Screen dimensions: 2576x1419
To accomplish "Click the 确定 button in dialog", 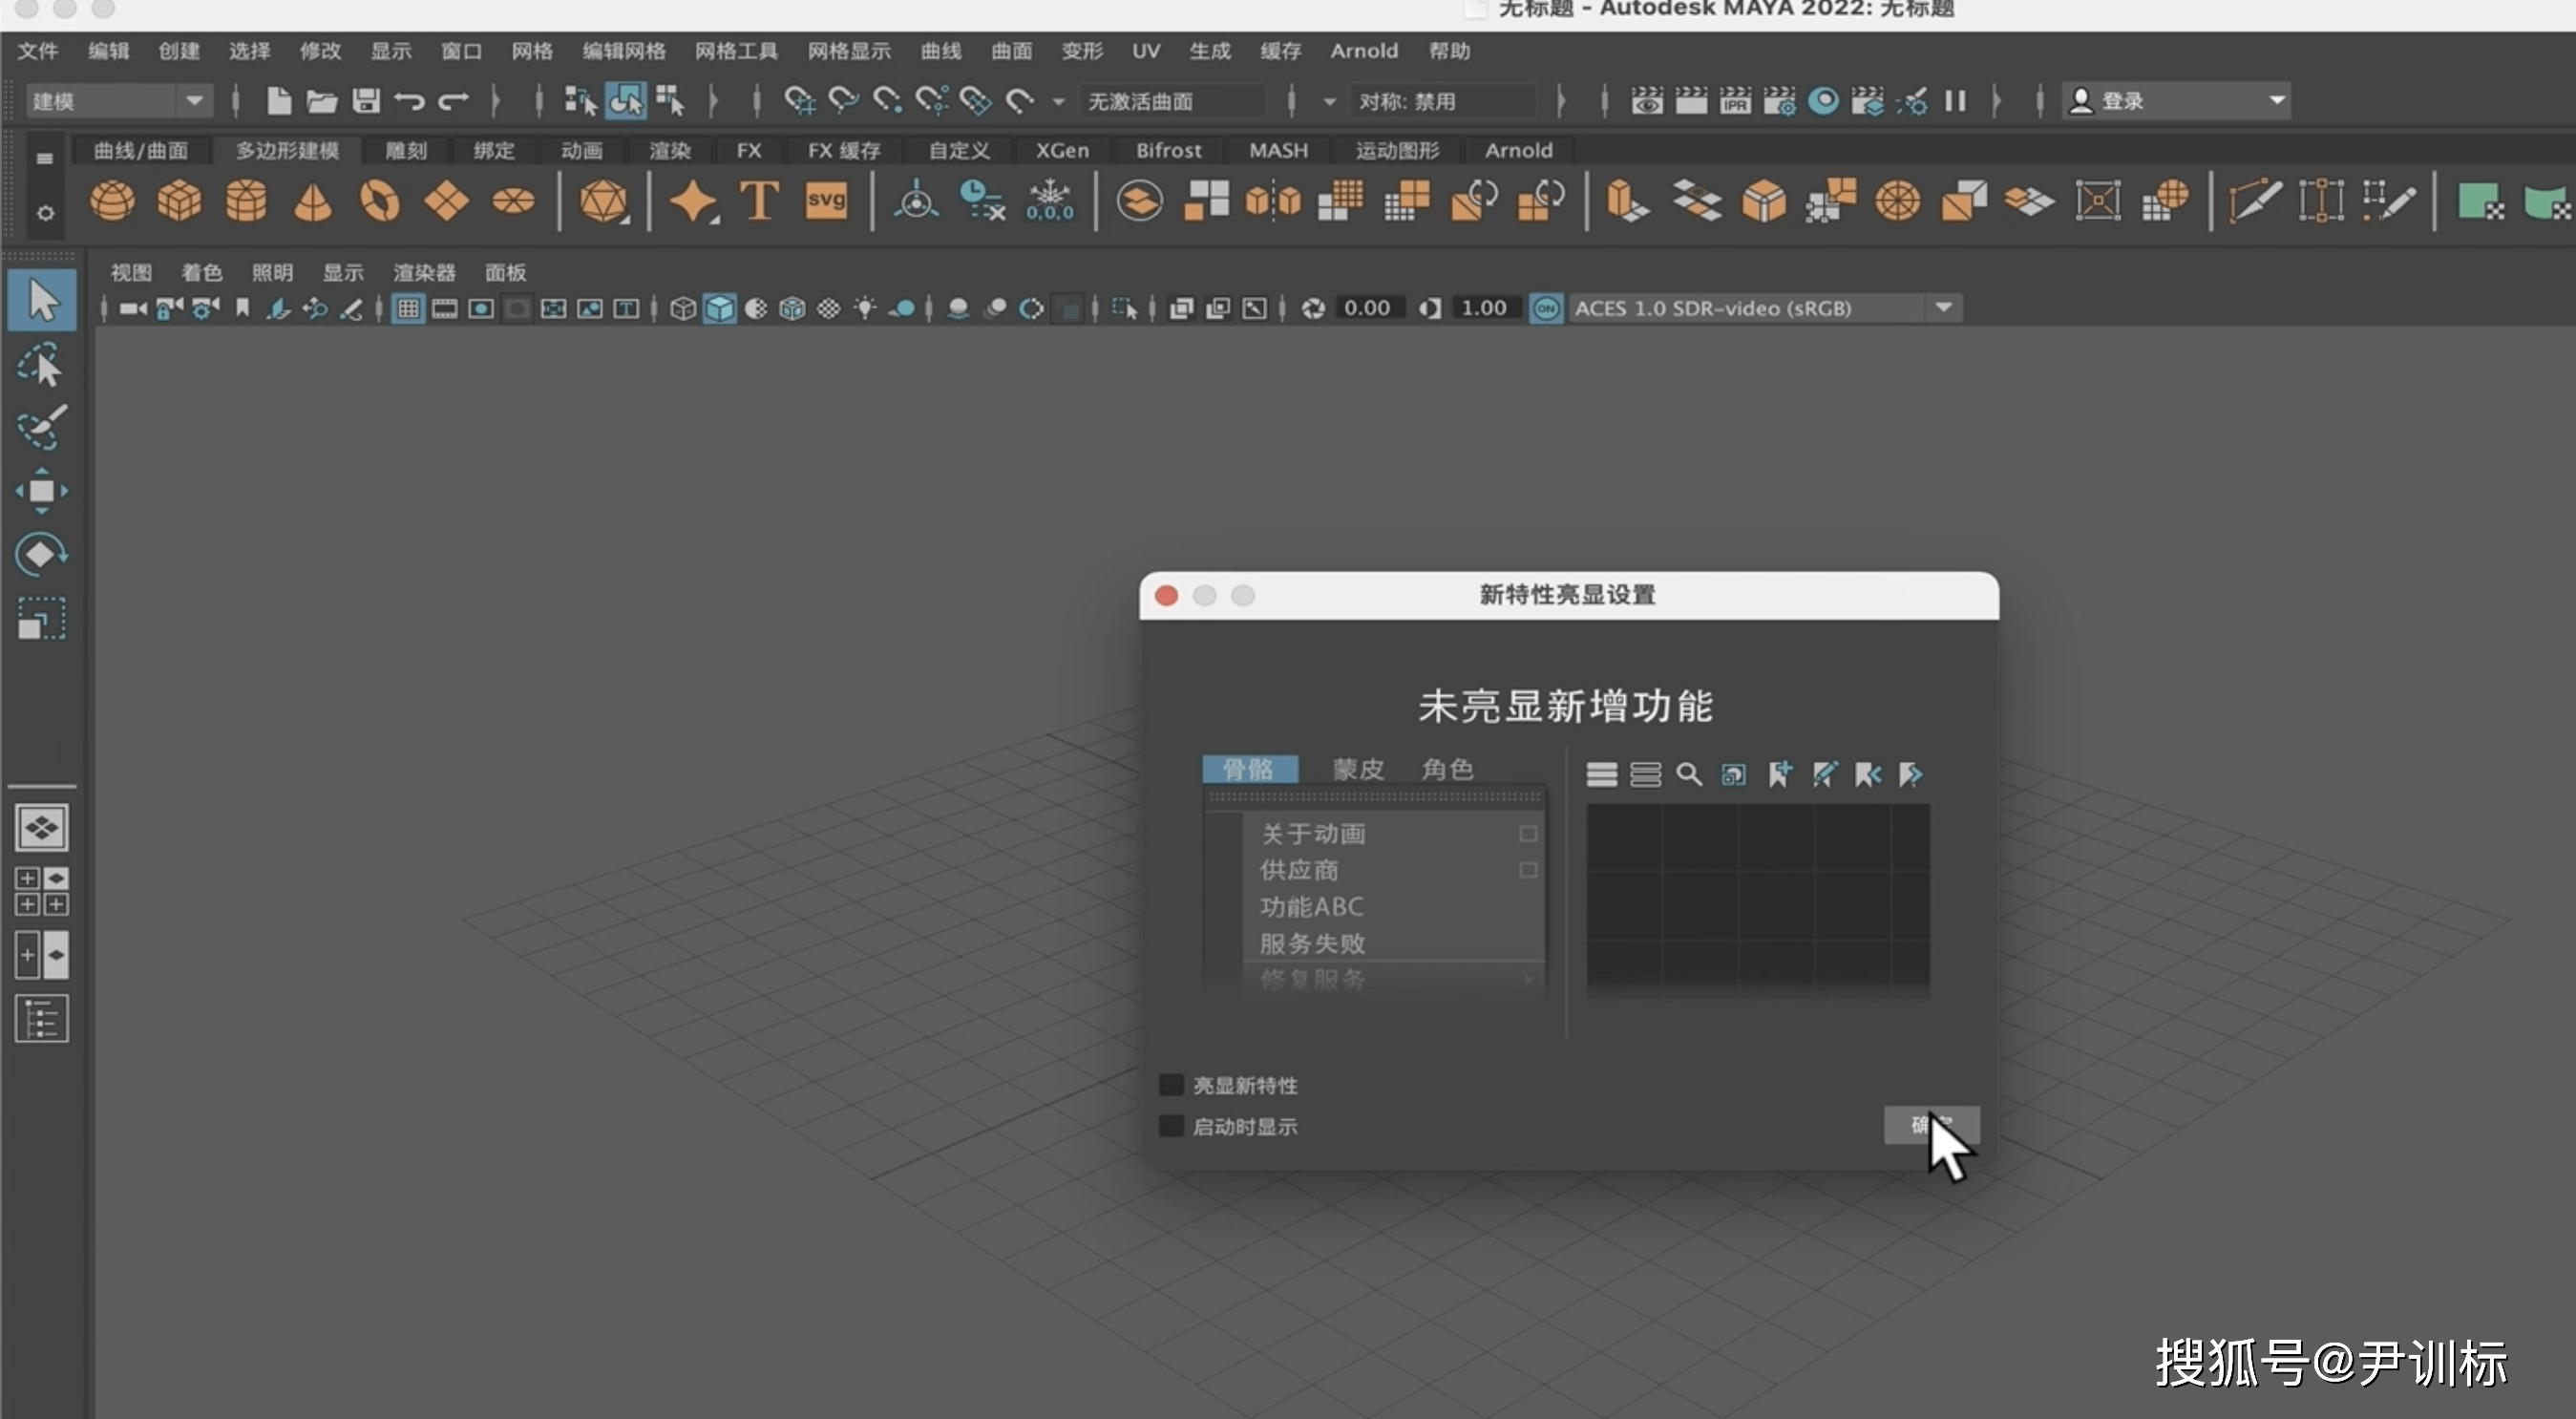I will (1931, 1125).
